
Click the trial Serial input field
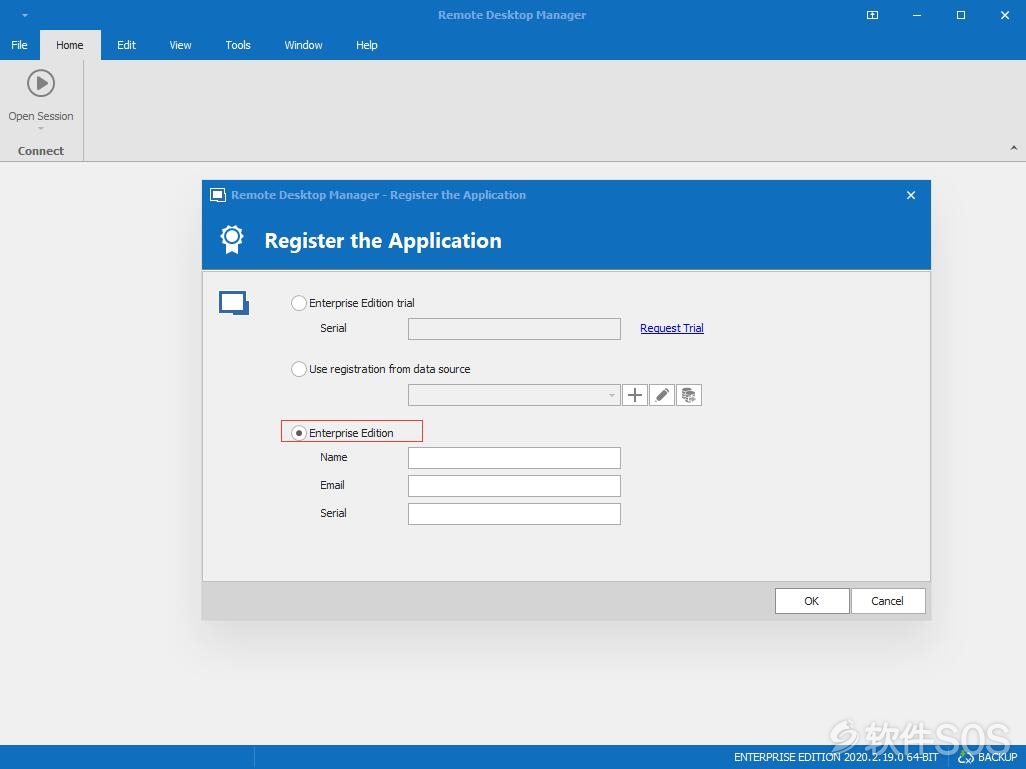[x=514, y=329]
